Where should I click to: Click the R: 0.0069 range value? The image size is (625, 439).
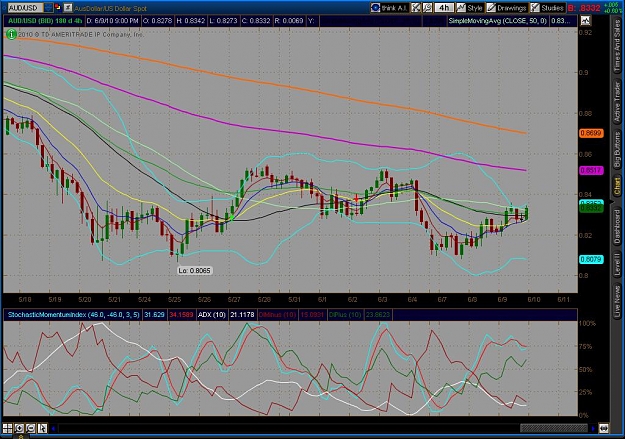tap(289, 21)
